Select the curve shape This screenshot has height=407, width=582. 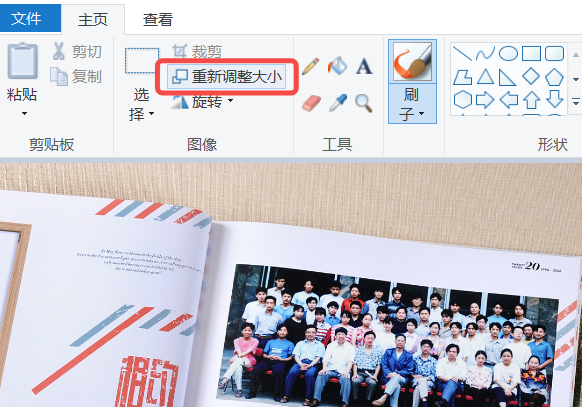click(485, 53)
